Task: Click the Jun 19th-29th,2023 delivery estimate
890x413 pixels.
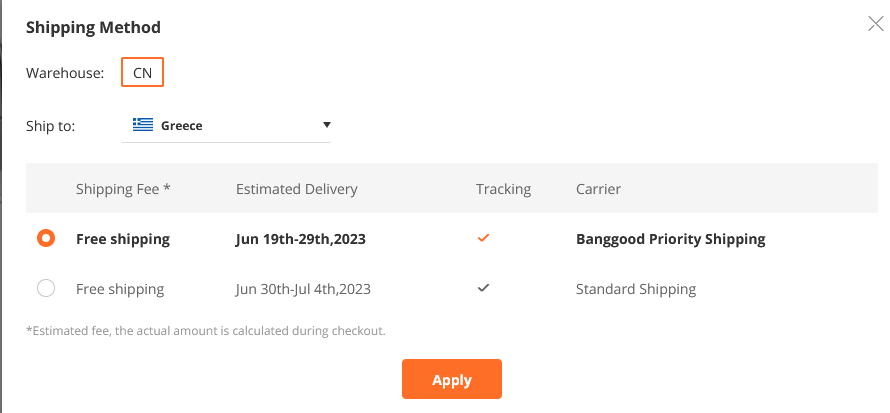Action: pyautogui.click(x=301, y=239)
